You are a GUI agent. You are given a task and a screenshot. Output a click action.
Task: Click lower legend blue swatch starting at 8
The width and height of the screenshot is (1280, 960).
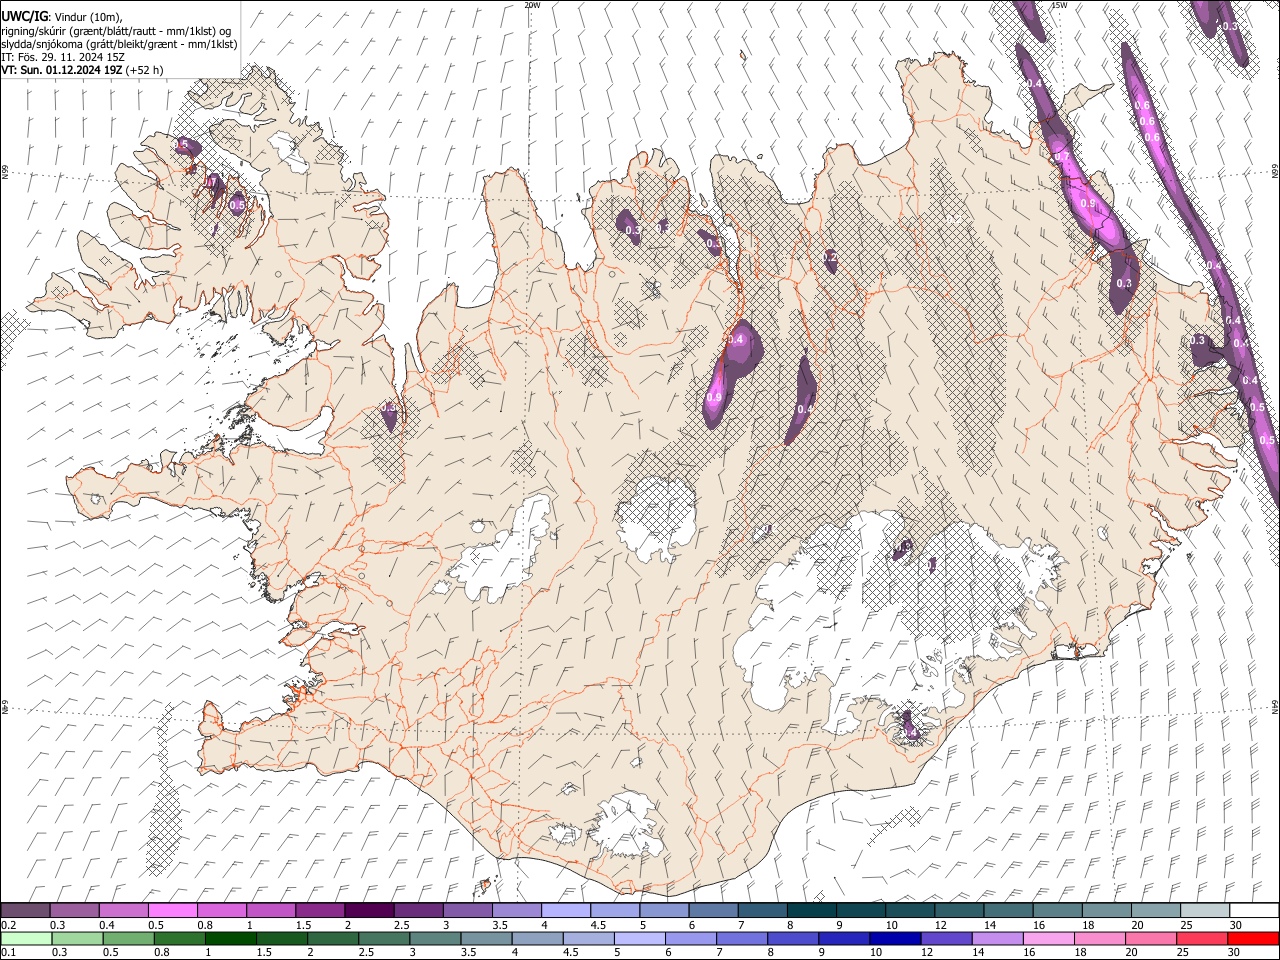point(792,938)
